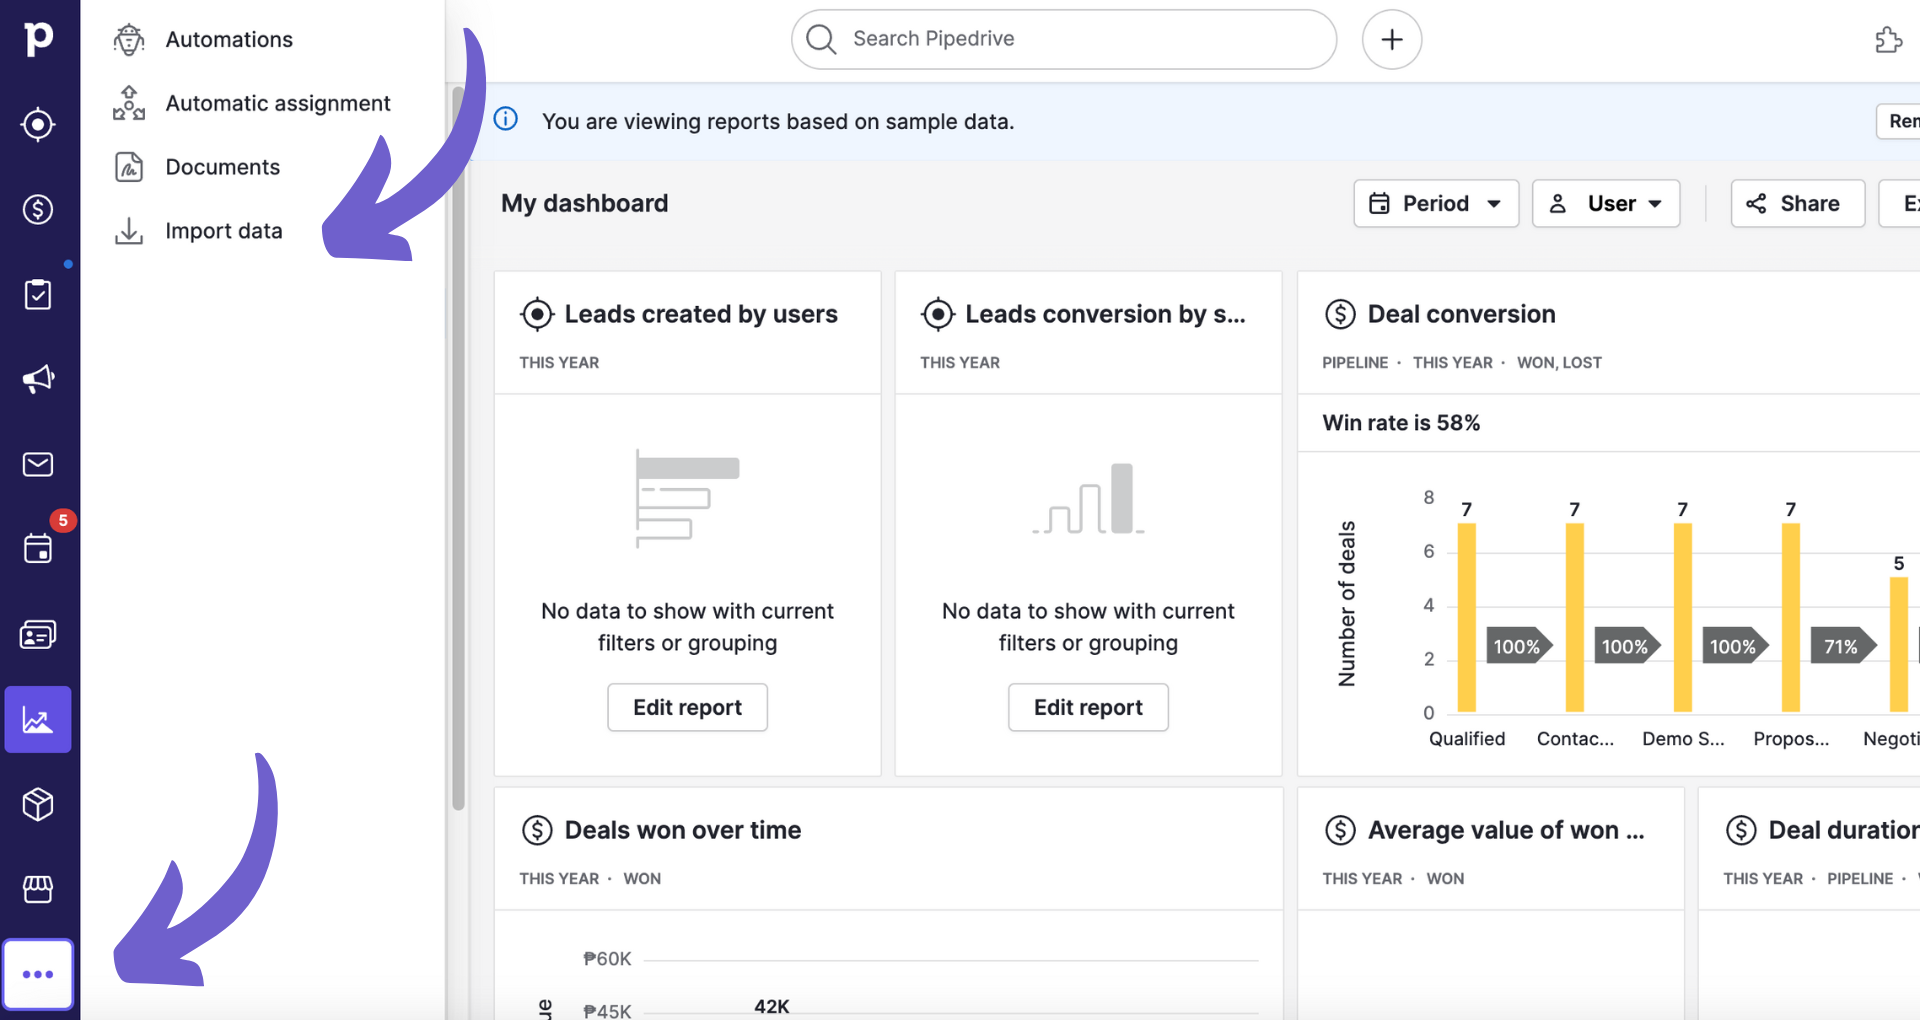Select Automatic assignment menu item
1920x1020 pixels.
tap(278, 103)
